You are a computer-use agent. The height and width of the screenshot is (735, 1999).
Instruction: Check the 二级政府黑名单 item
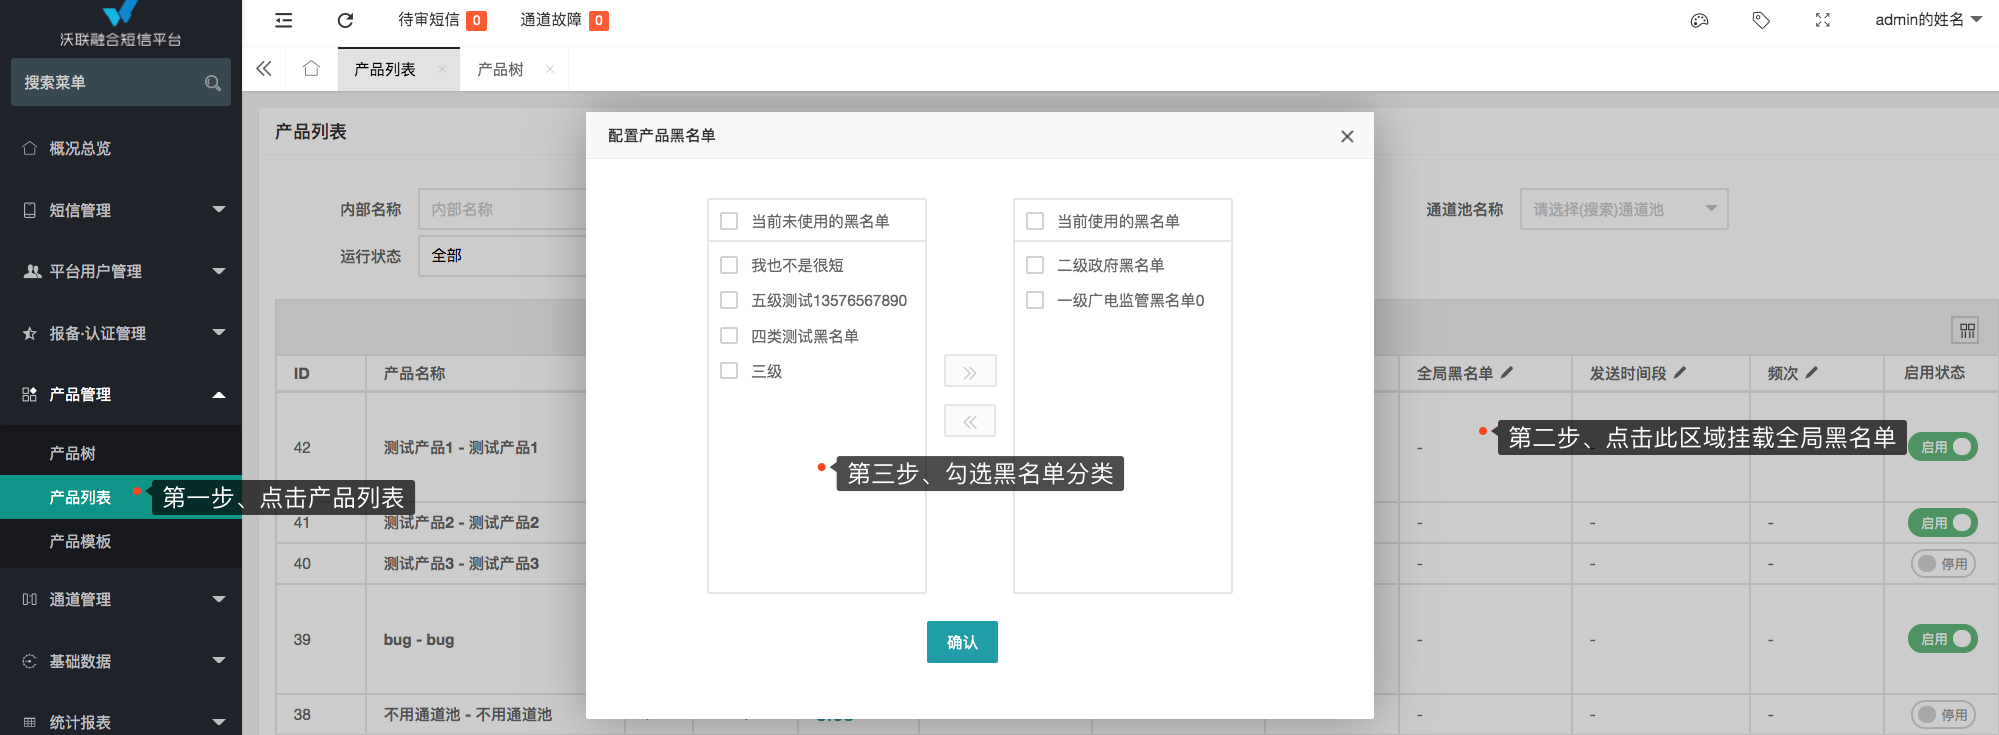[1035, 265]
